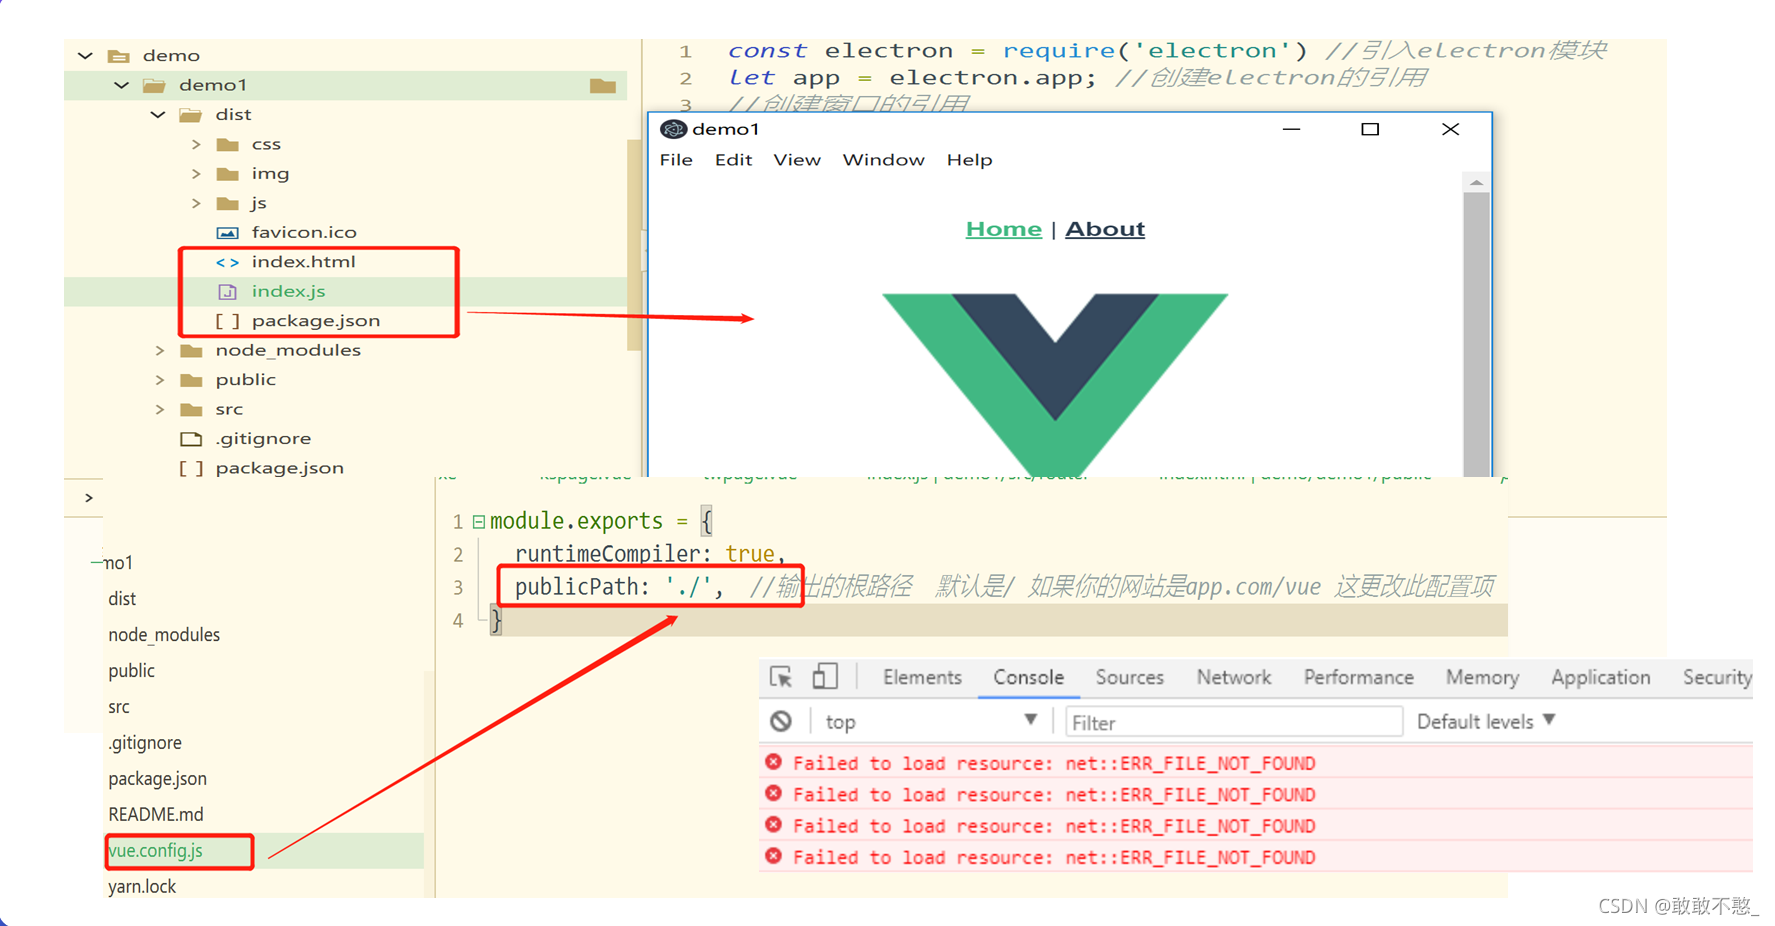1775x926 pixels.
Task: Click the demo1 window vertical scrollbar thumb
Action: tap(1476, 334)
